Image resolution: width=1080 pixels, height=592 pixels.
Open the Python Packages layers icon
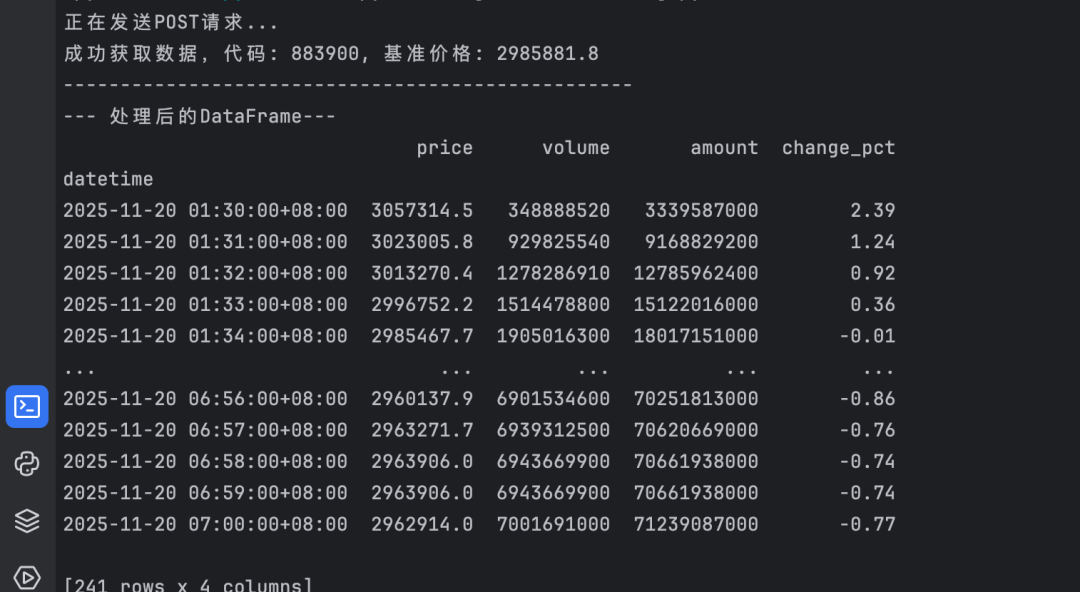[x=27, y=520]
